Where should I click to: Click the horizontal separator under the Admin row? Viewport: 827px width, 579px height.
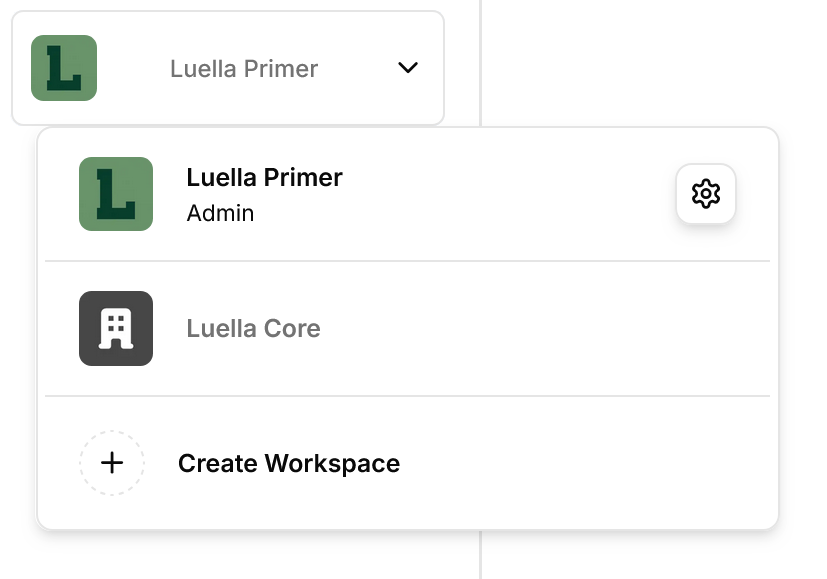click(407, 260)
